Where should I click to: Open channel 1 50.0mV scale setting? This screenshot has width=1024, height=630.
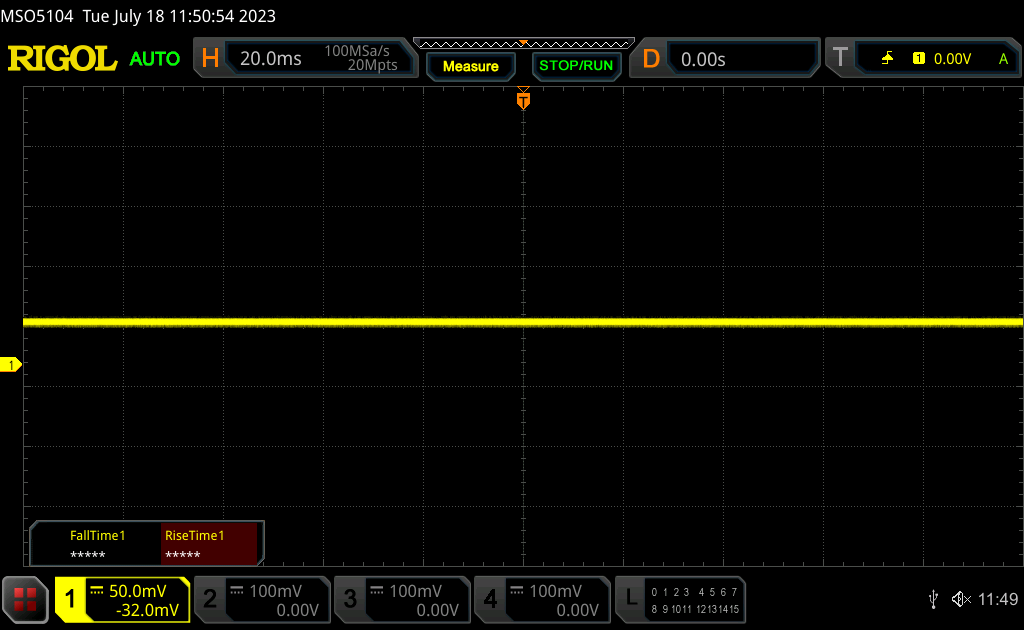click(x=137, y=591)
